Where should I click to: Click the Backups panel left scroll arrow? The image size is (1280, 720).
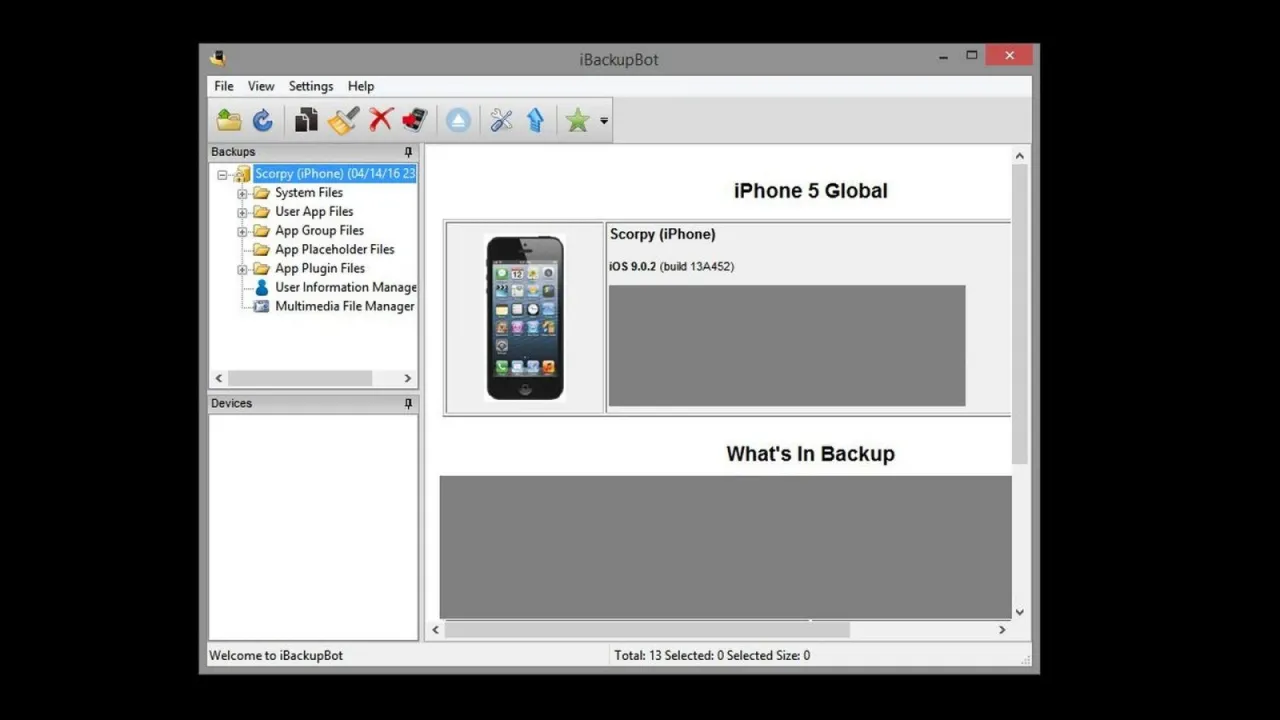coord(219,378)
